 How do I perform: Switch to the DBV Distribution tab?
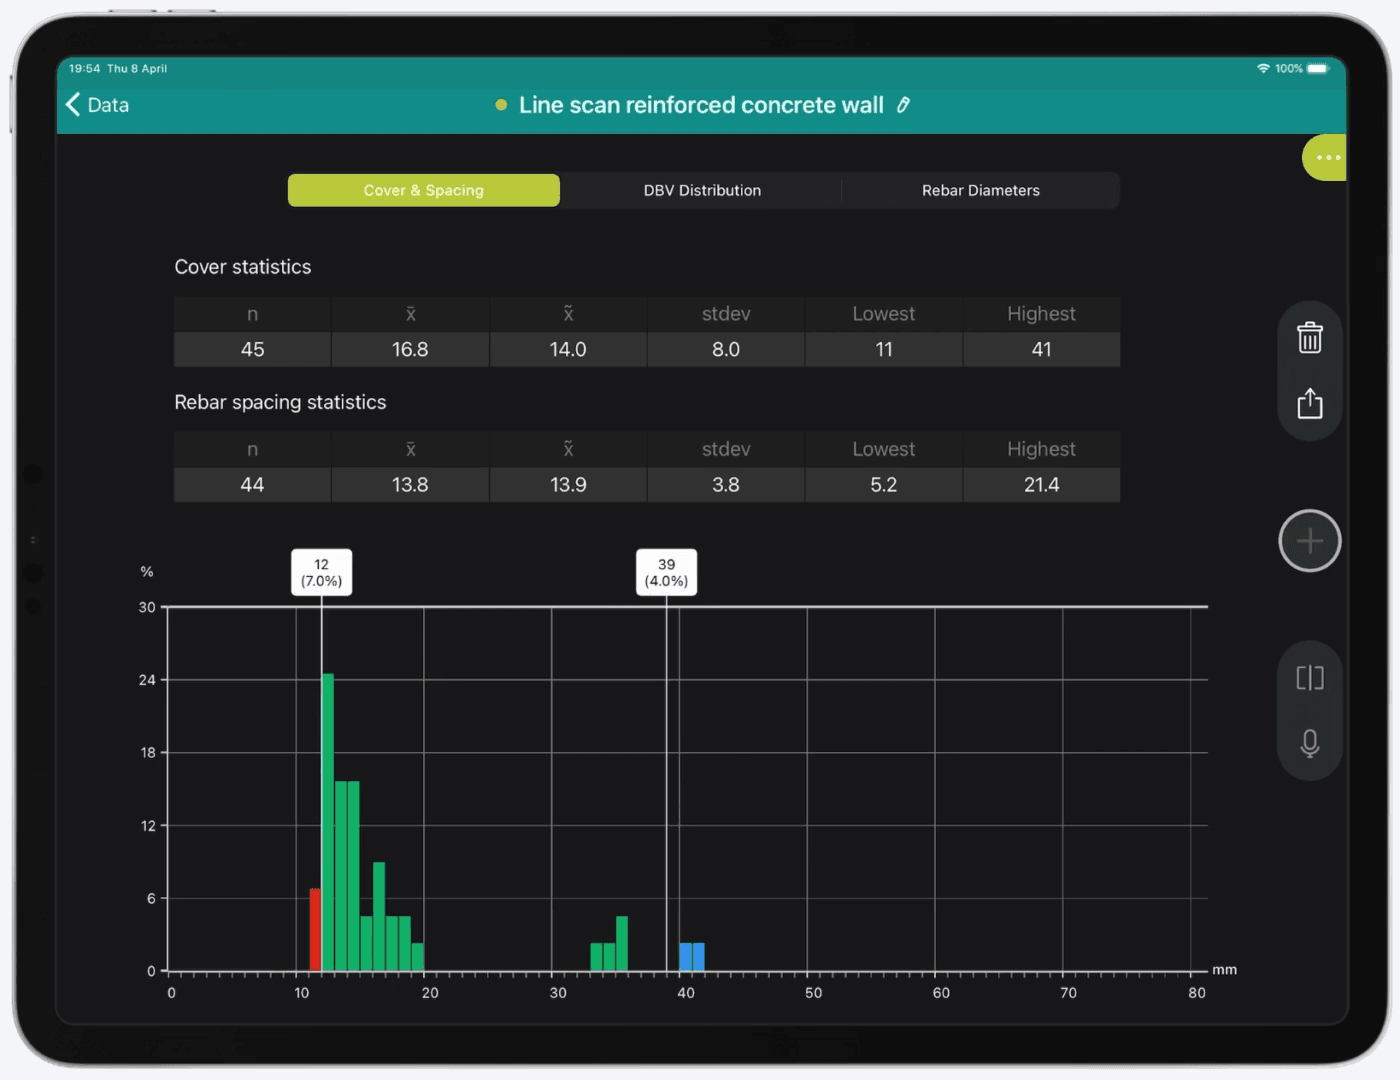point(702,190)
